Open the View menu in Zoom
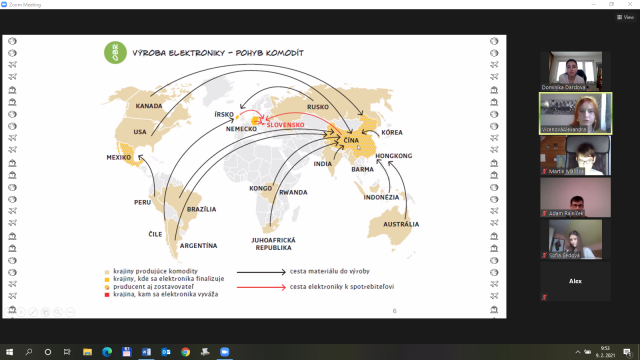 [625, 17]
